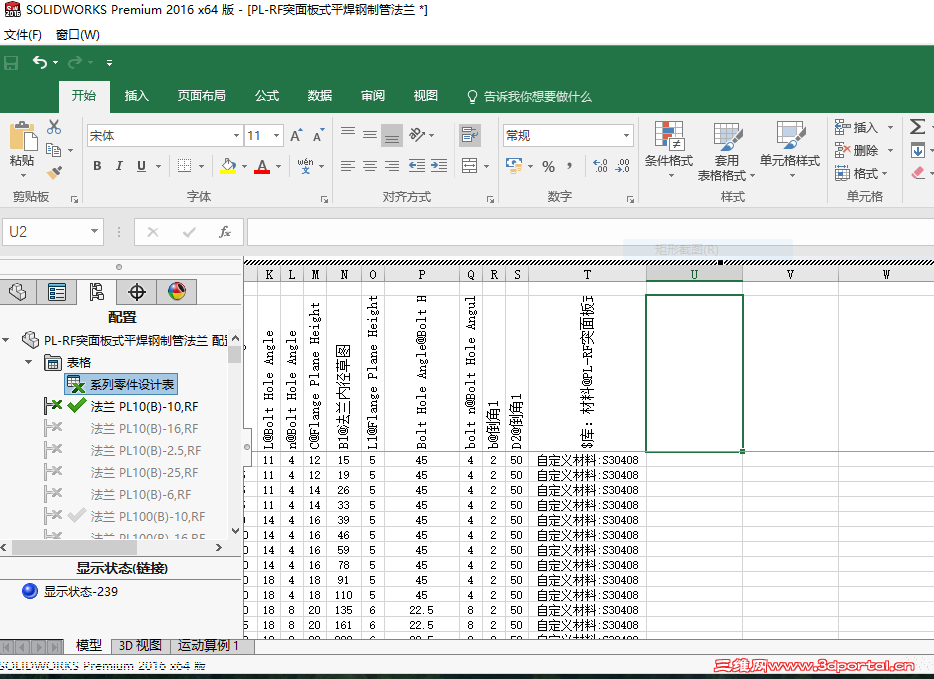934x679 pixels.
Task: Open the 单元格样式 cell styles menu
Action: click(x=790, y=149)
